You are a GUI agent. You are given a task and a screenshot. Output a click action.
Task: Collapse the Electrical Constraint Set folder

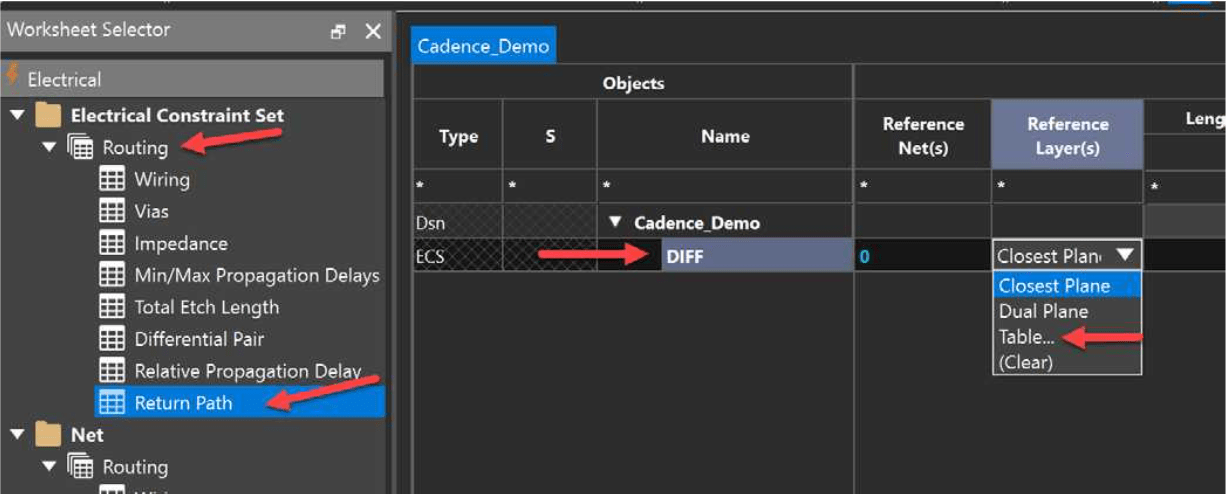click(16, 116)
